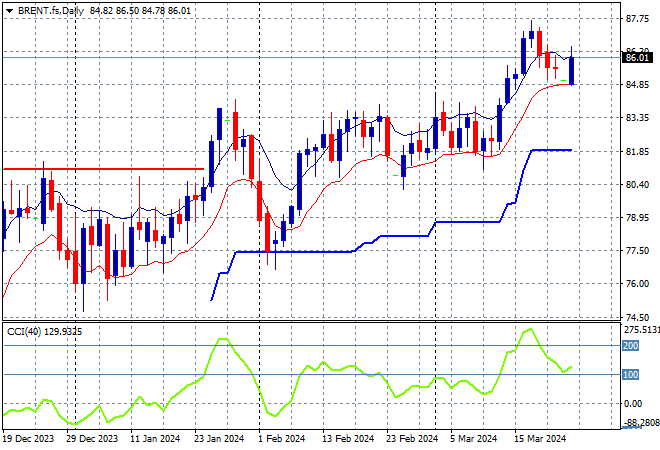Click the 5 Mar 2024 date label
660x450 pixels.
click(x=474, y=439)
